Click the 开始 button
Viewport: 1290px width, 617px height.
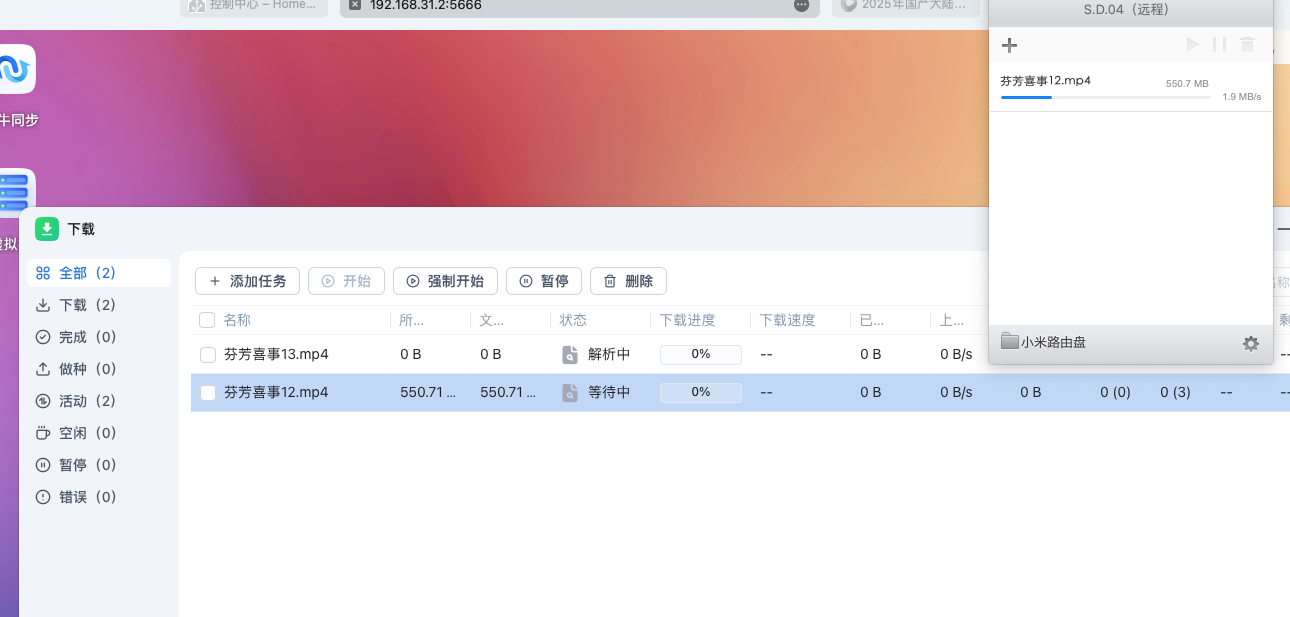(x=346, y=281)
